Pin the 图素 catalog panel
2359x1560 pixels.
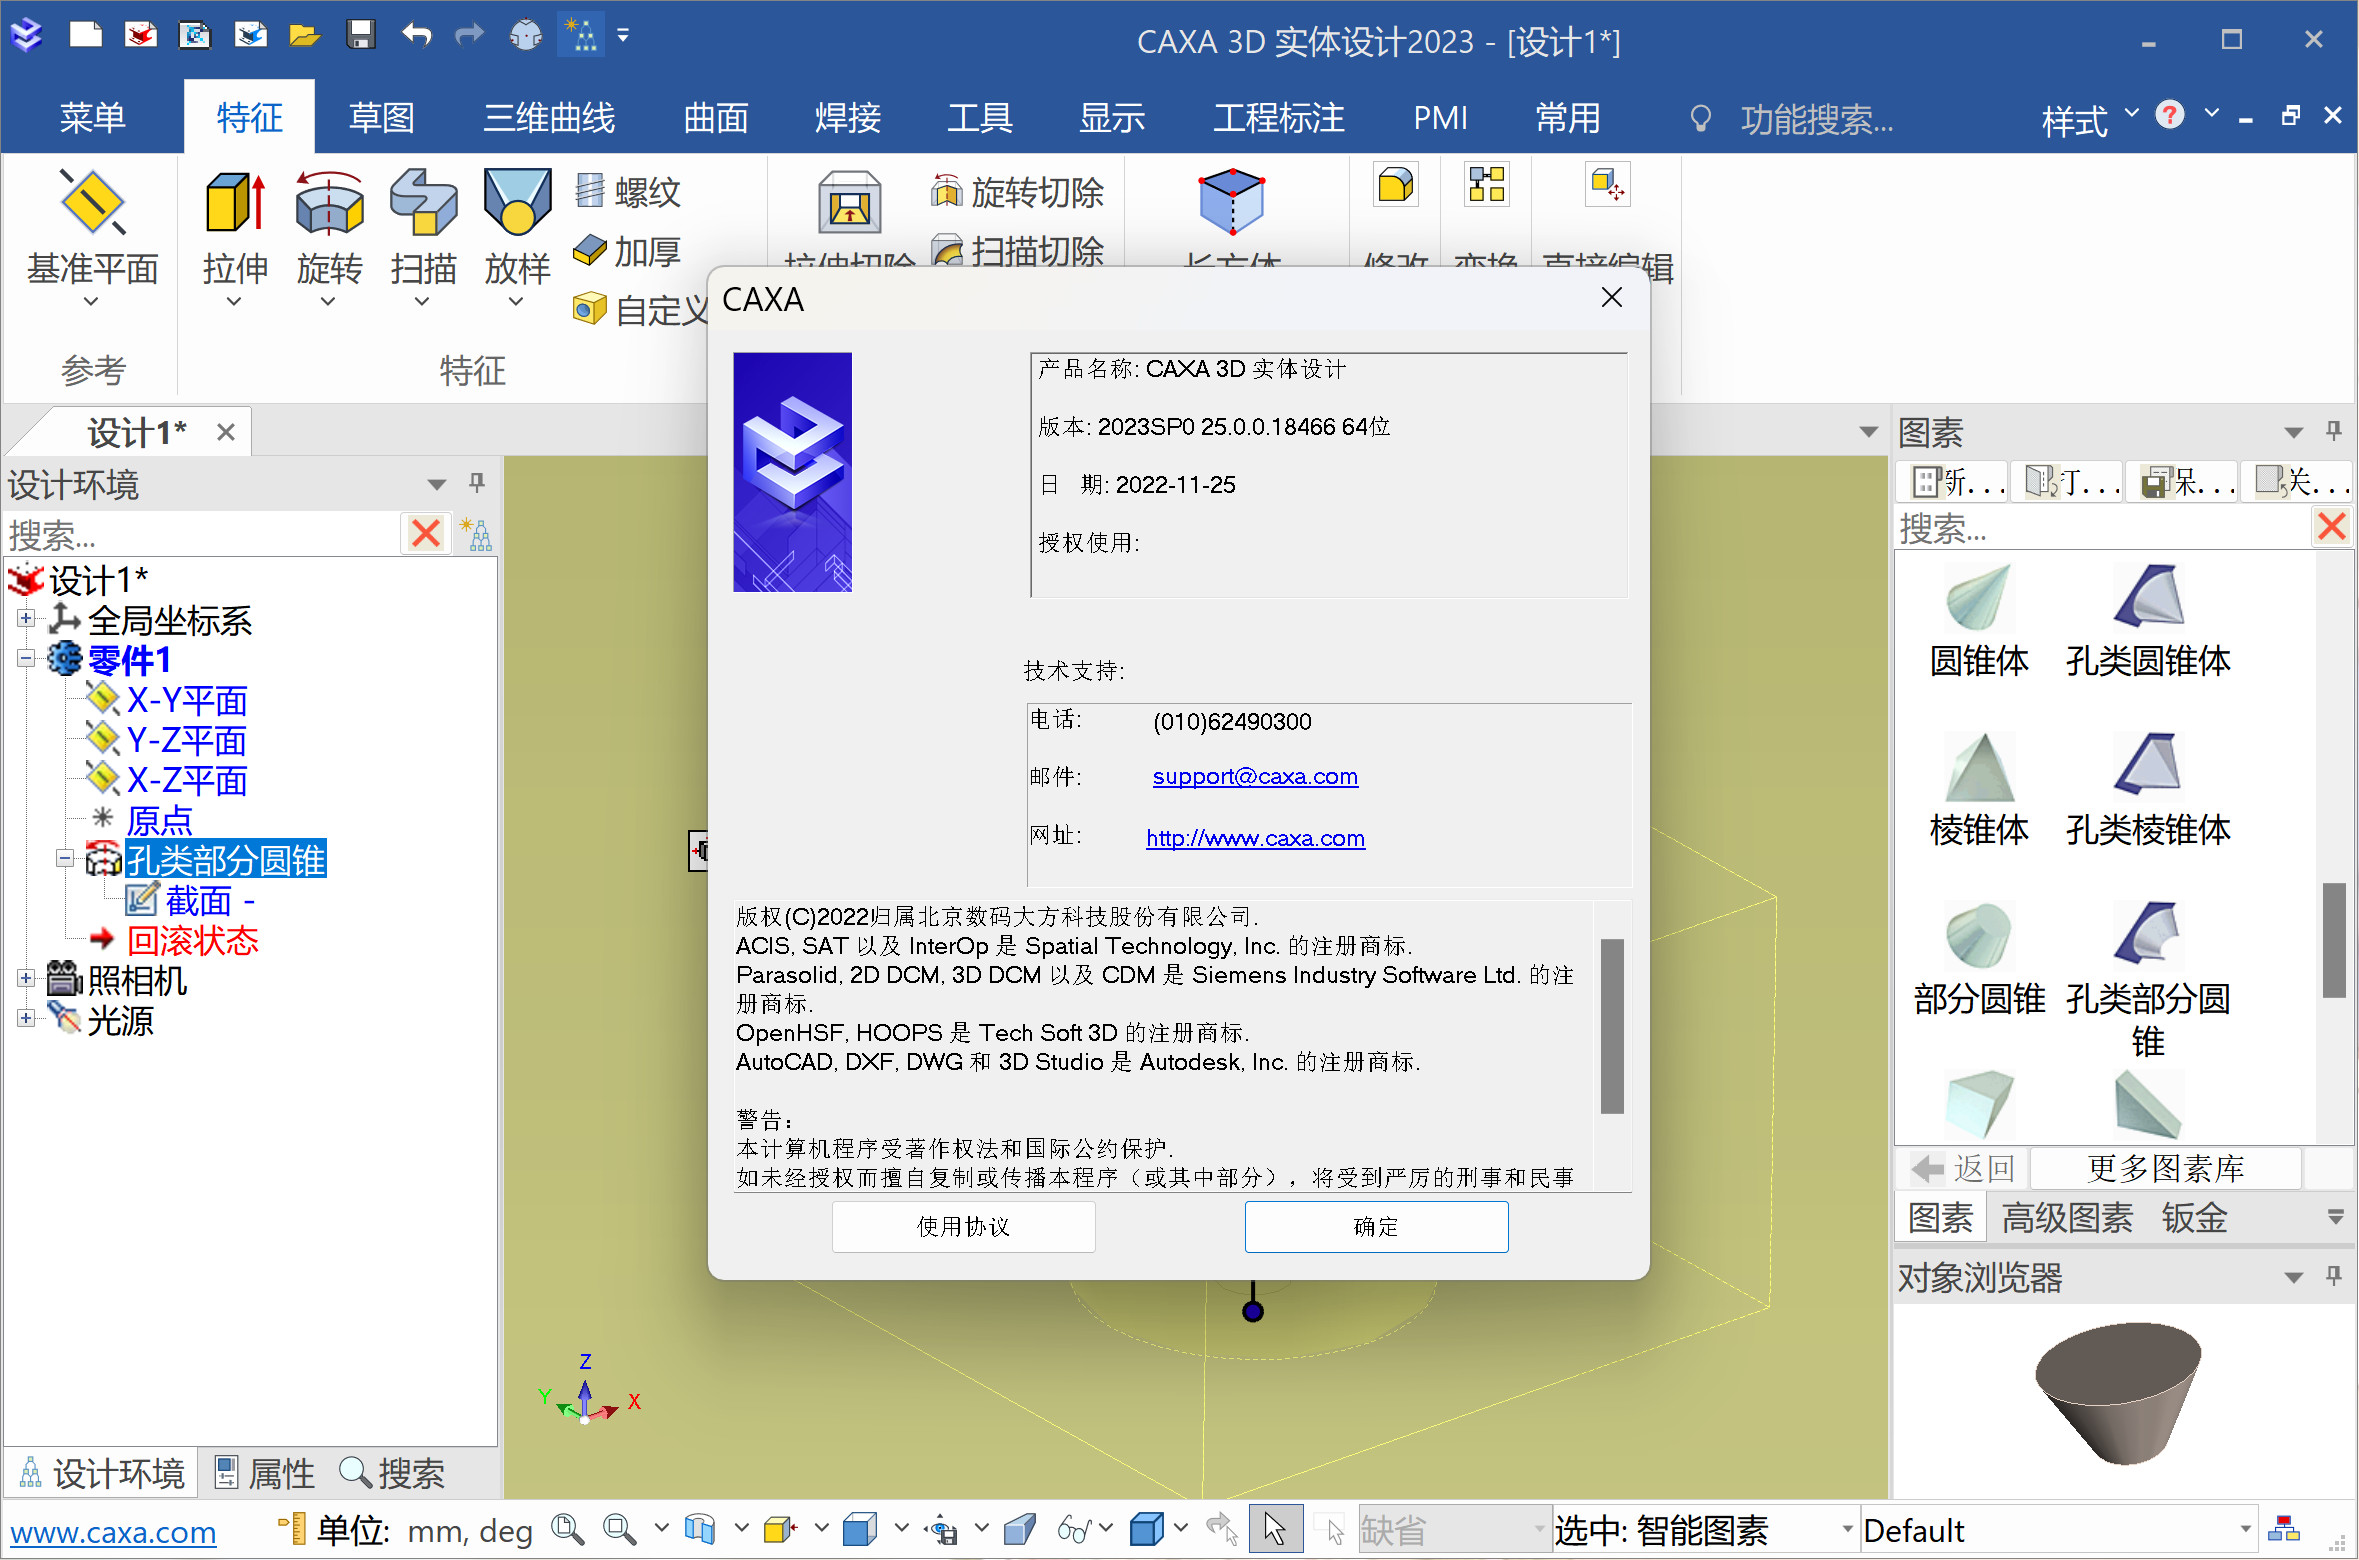tap(2334, 431)
